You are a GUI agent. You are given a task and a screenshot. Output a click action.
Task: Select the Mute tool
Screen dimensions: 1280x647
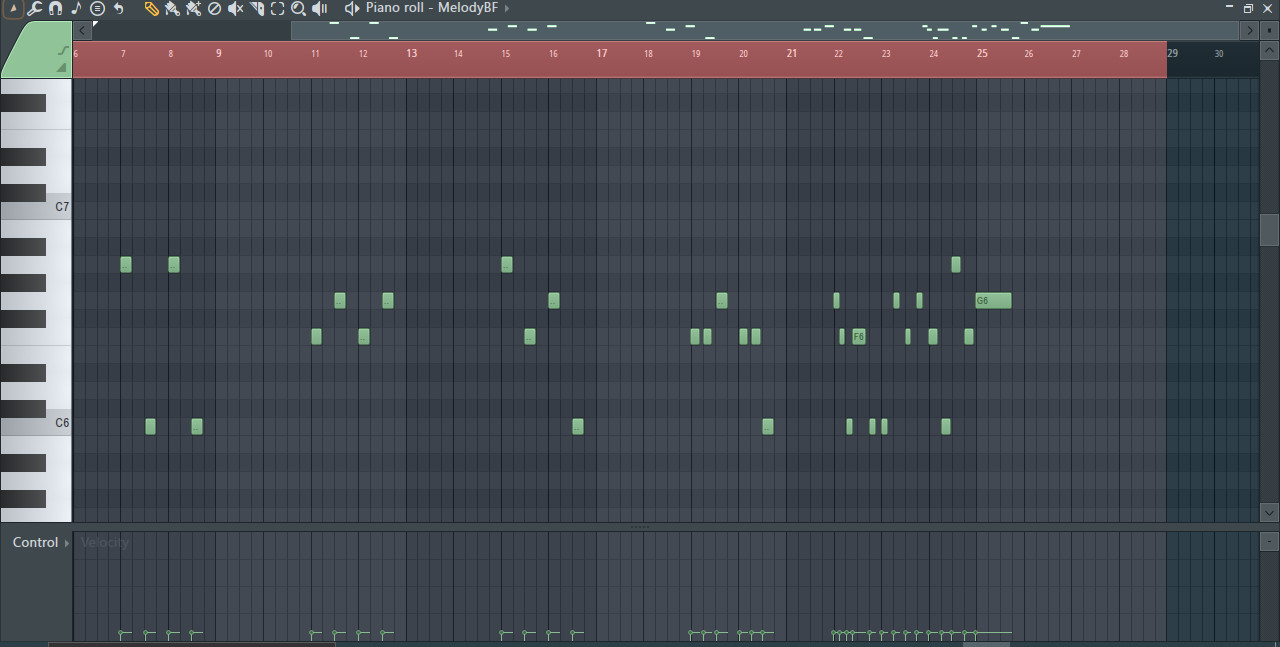tap(234, 8)
